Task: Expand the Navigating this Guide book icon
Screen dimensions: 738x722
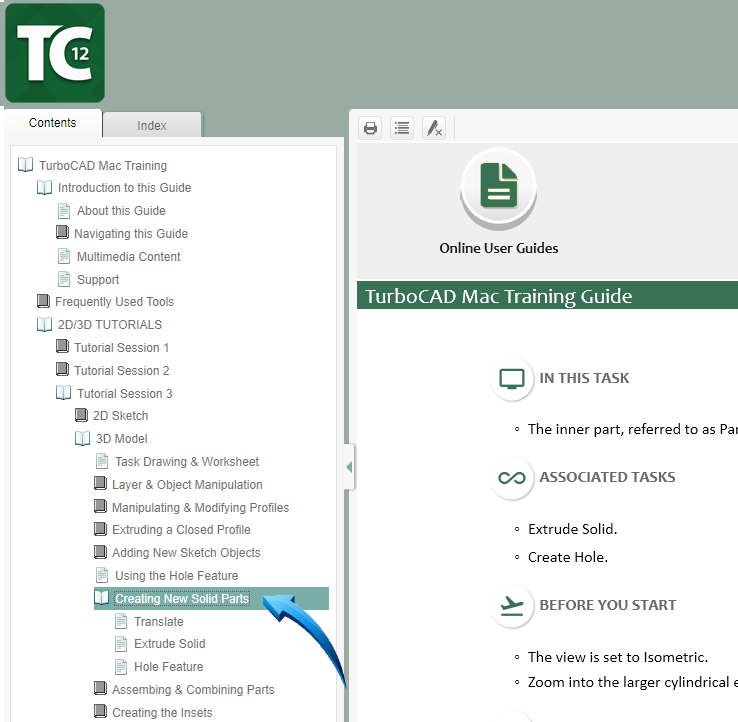Action: point(62,232)
